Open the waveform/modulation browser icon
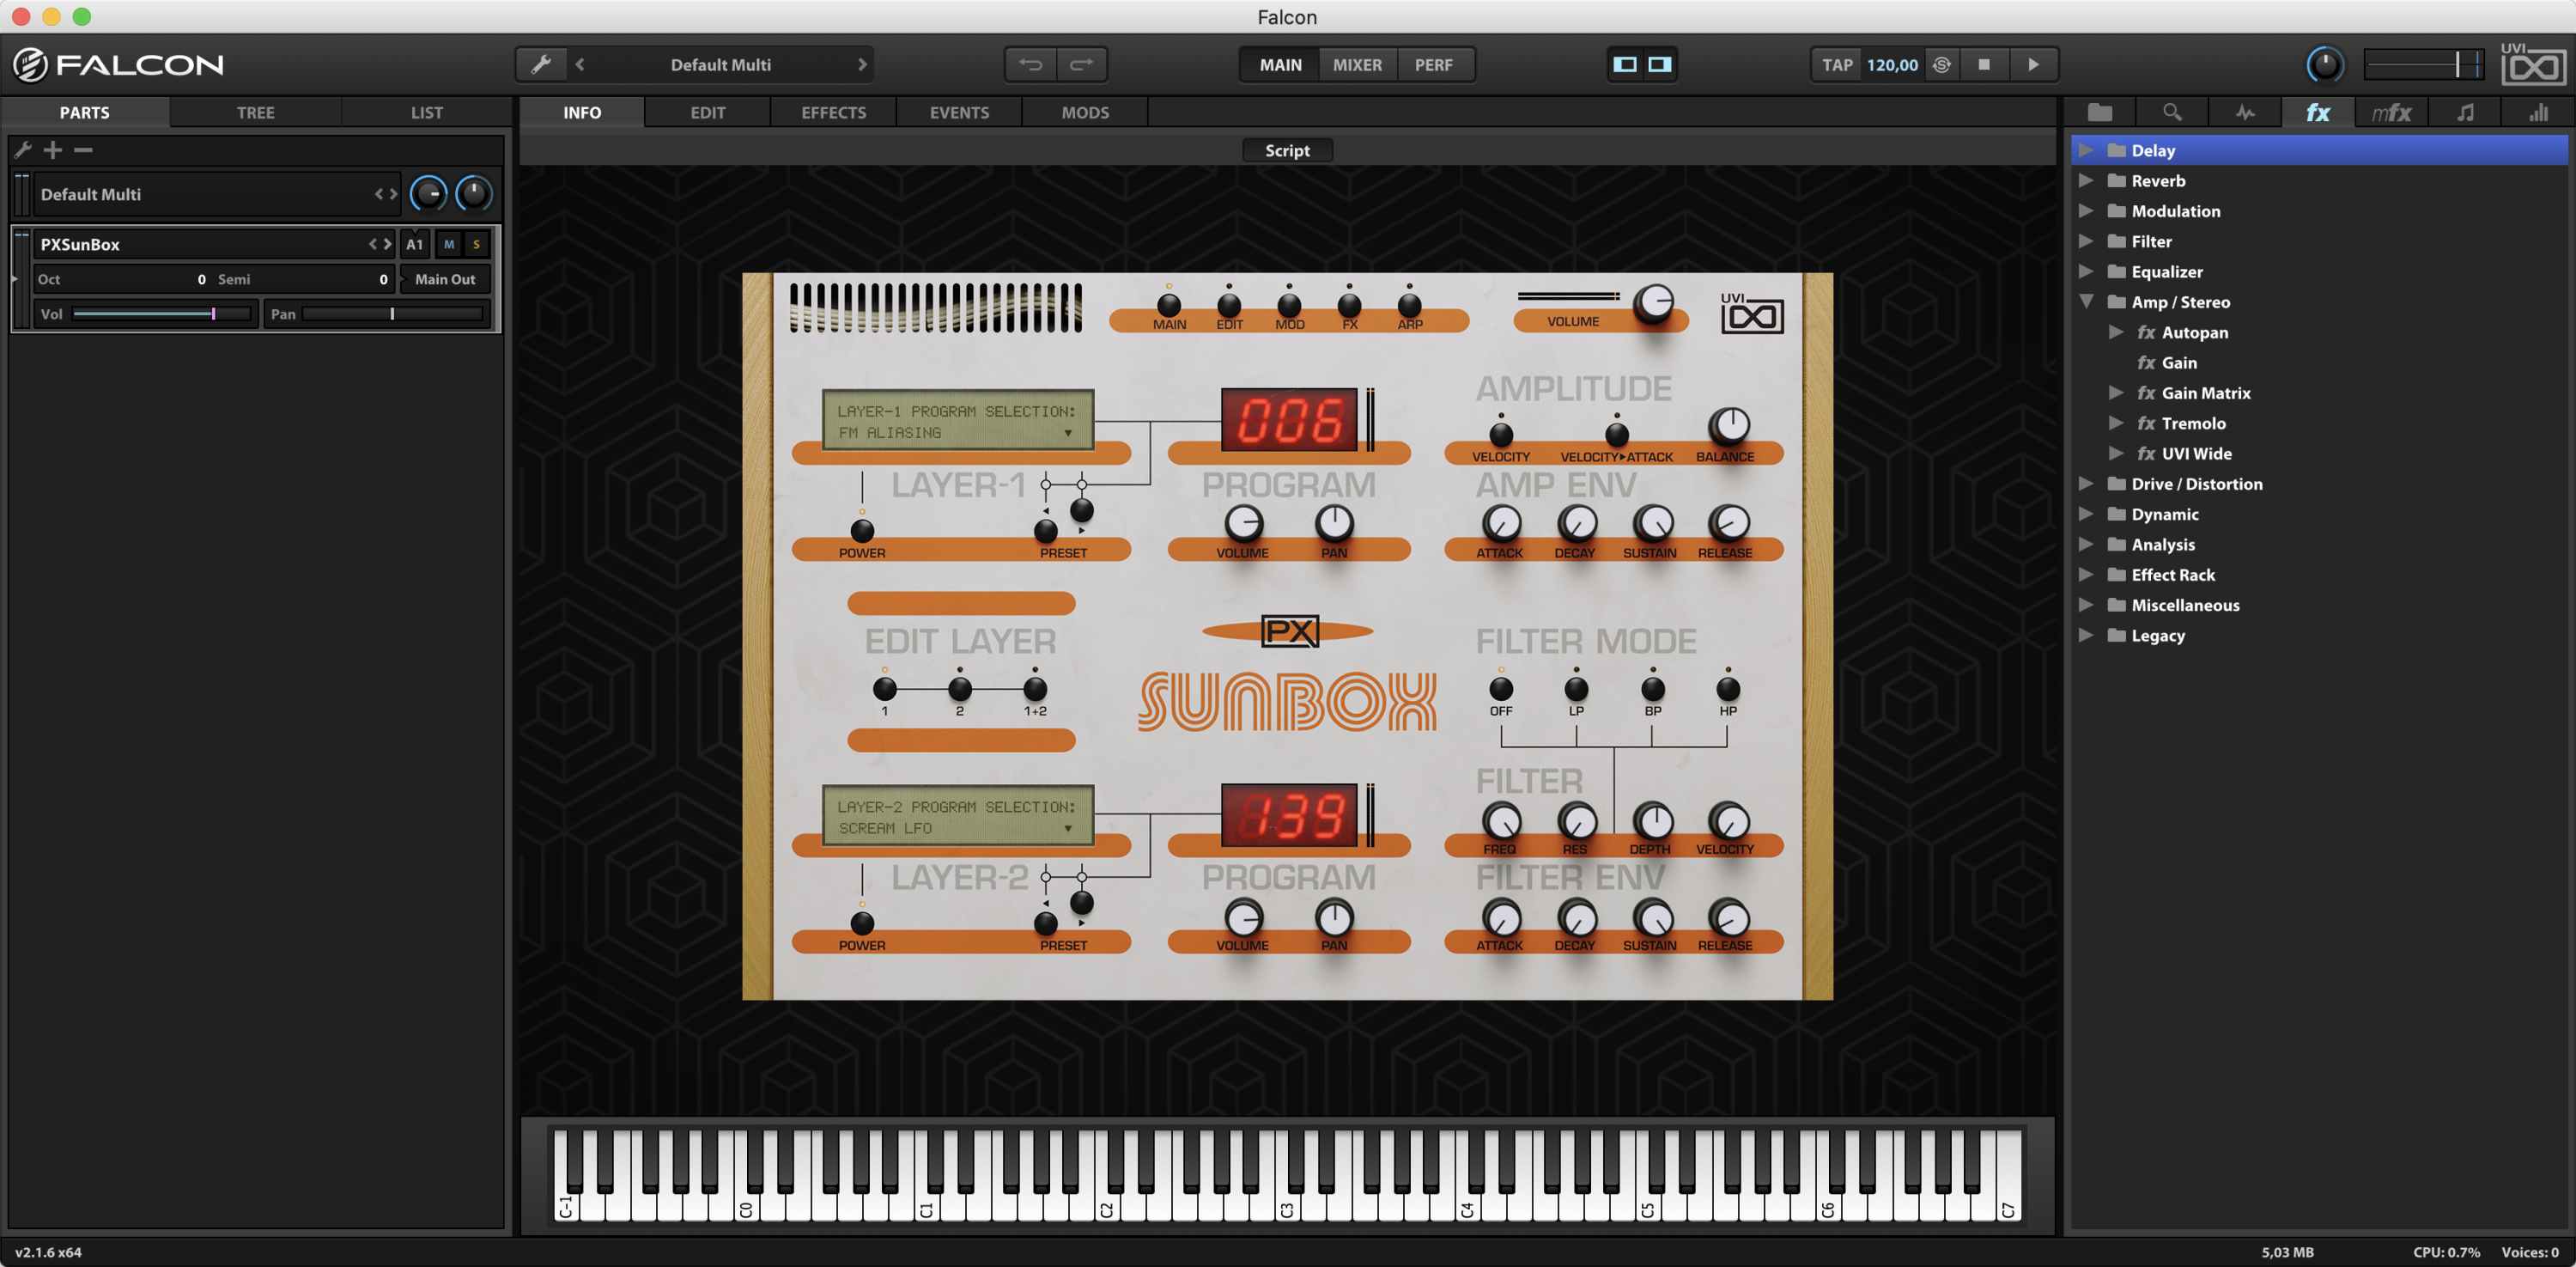This screenshot has height=1267, width=2576. [2245, 112]
